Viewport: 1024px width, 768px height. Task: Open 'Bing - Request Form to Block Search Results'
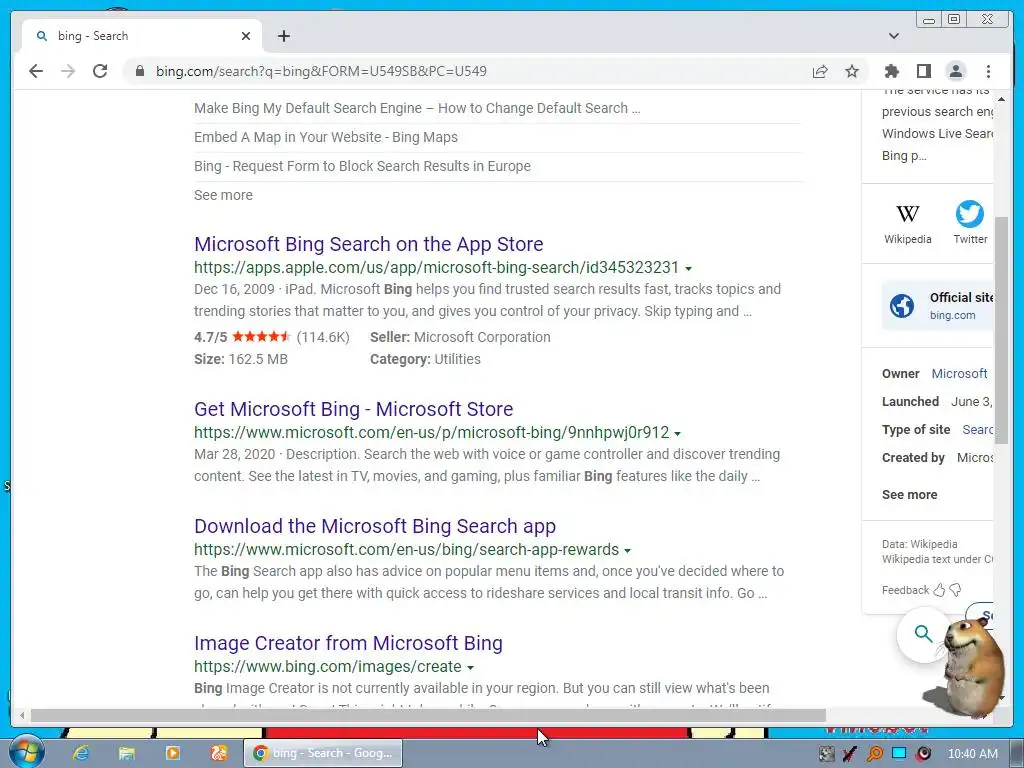[x=362, y=166]
